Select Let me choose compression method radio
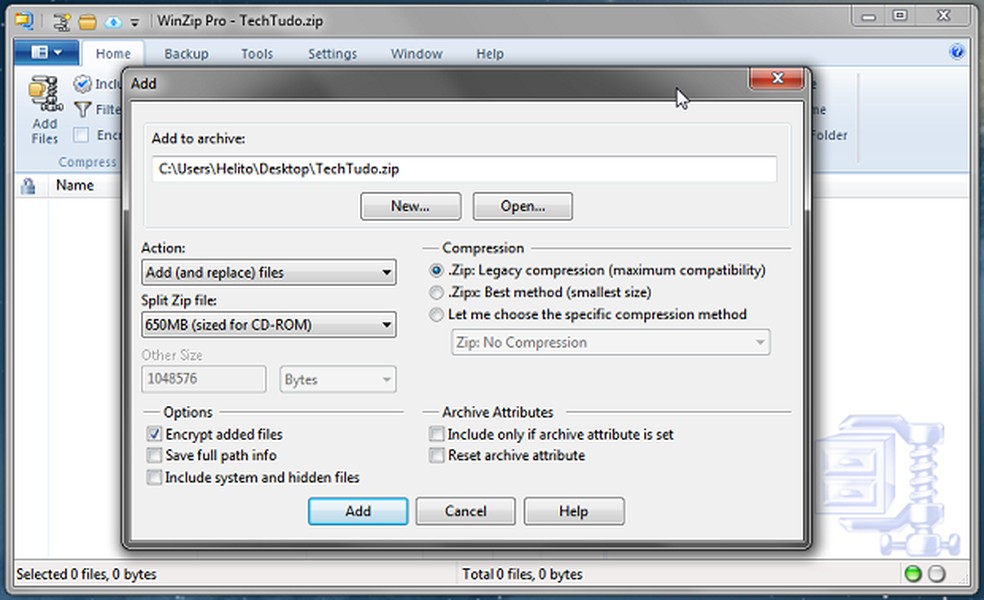Viewport: 984px width, 600px height. [436, 314]
